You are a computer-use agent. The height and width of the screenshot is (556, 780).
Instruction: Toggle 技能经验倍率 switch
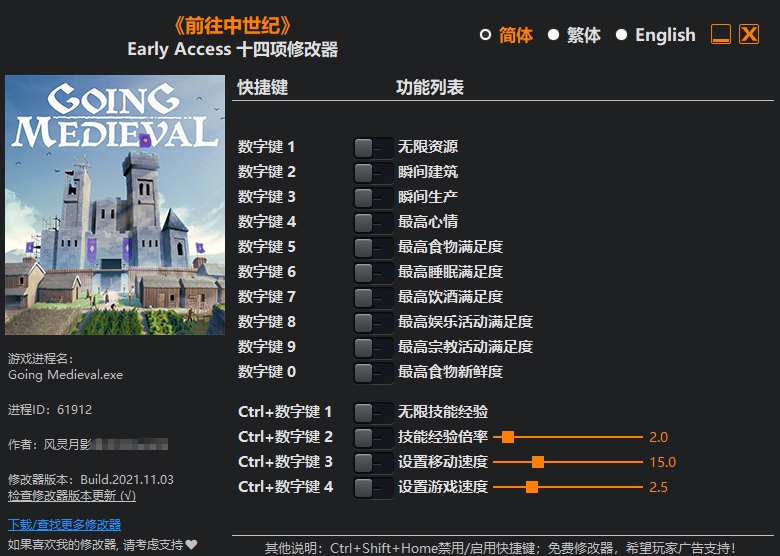pyautogui.click(x=373, y=438)
